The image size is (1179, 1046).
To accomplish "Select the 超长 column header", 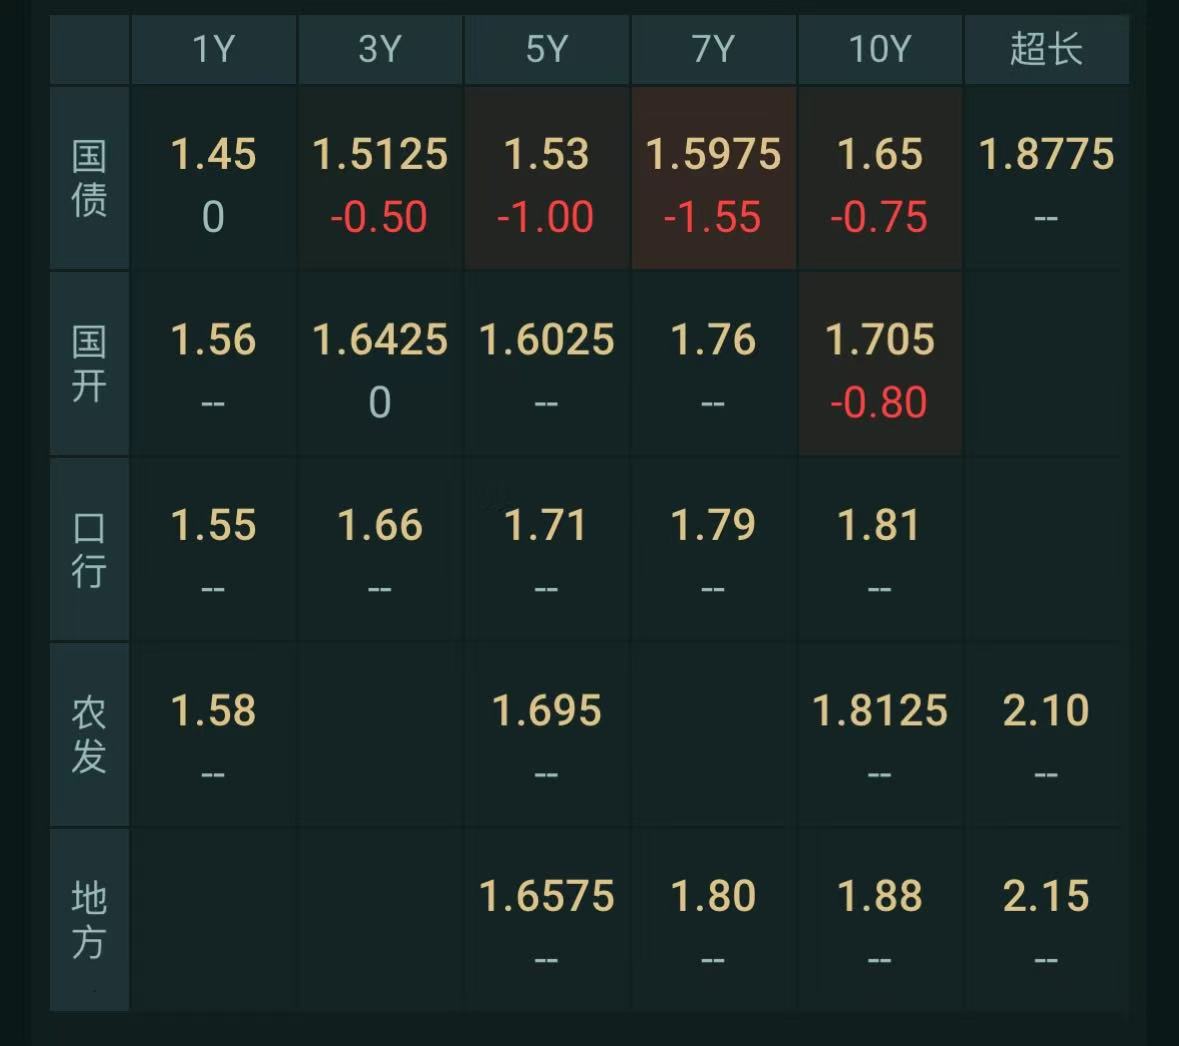I will 1047,50.
